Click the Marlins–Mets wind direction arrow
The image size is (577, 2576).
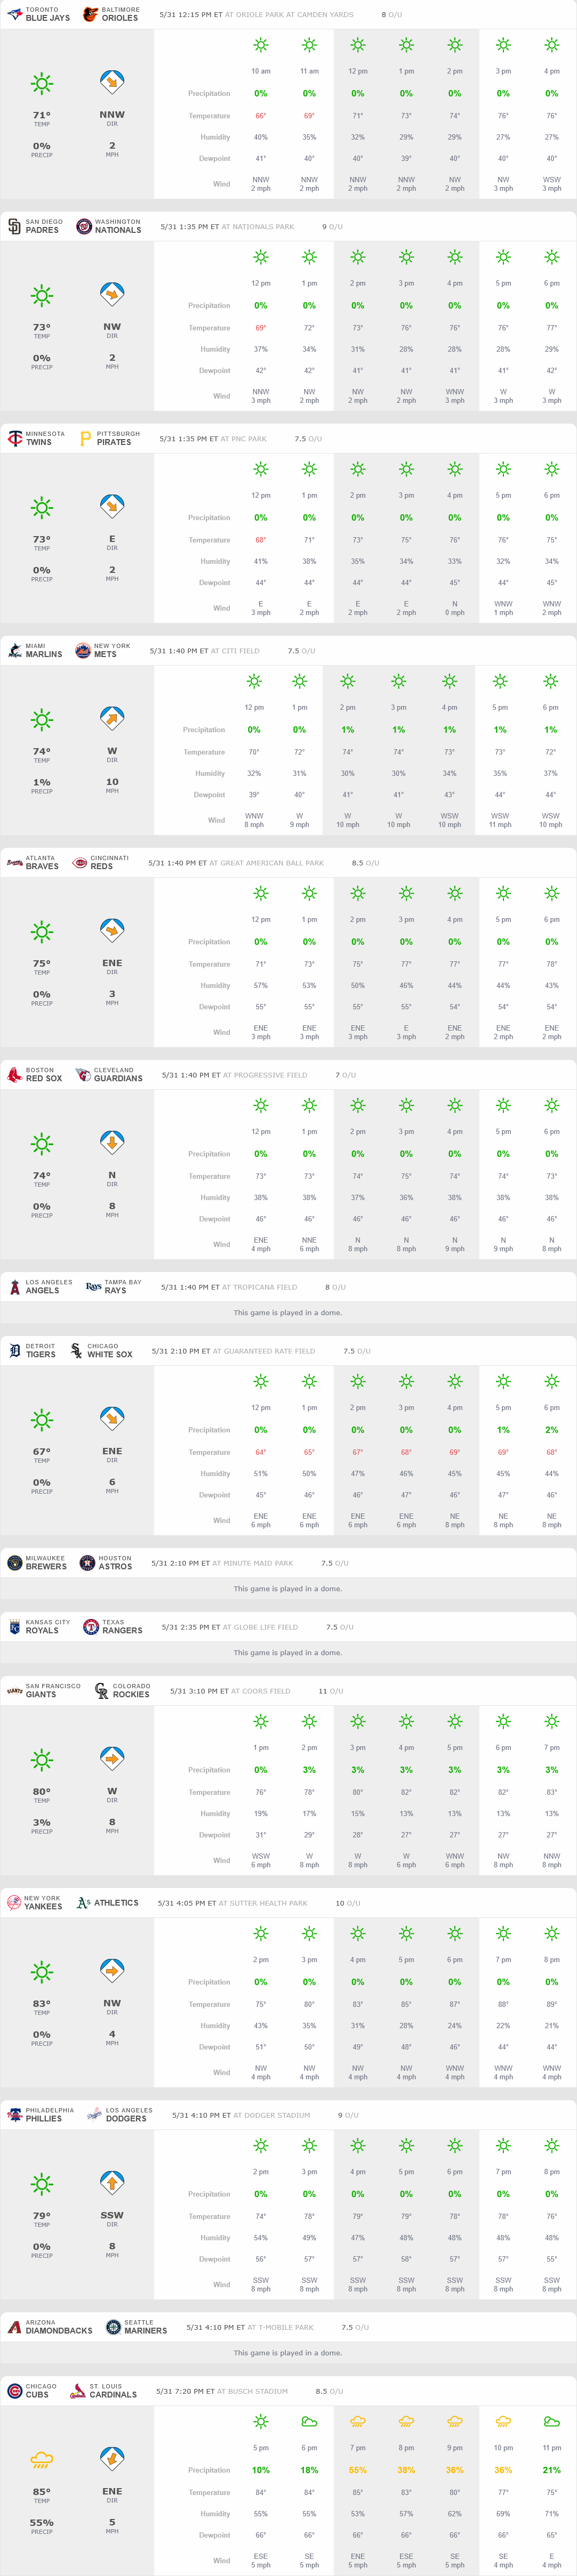point(112,718)
